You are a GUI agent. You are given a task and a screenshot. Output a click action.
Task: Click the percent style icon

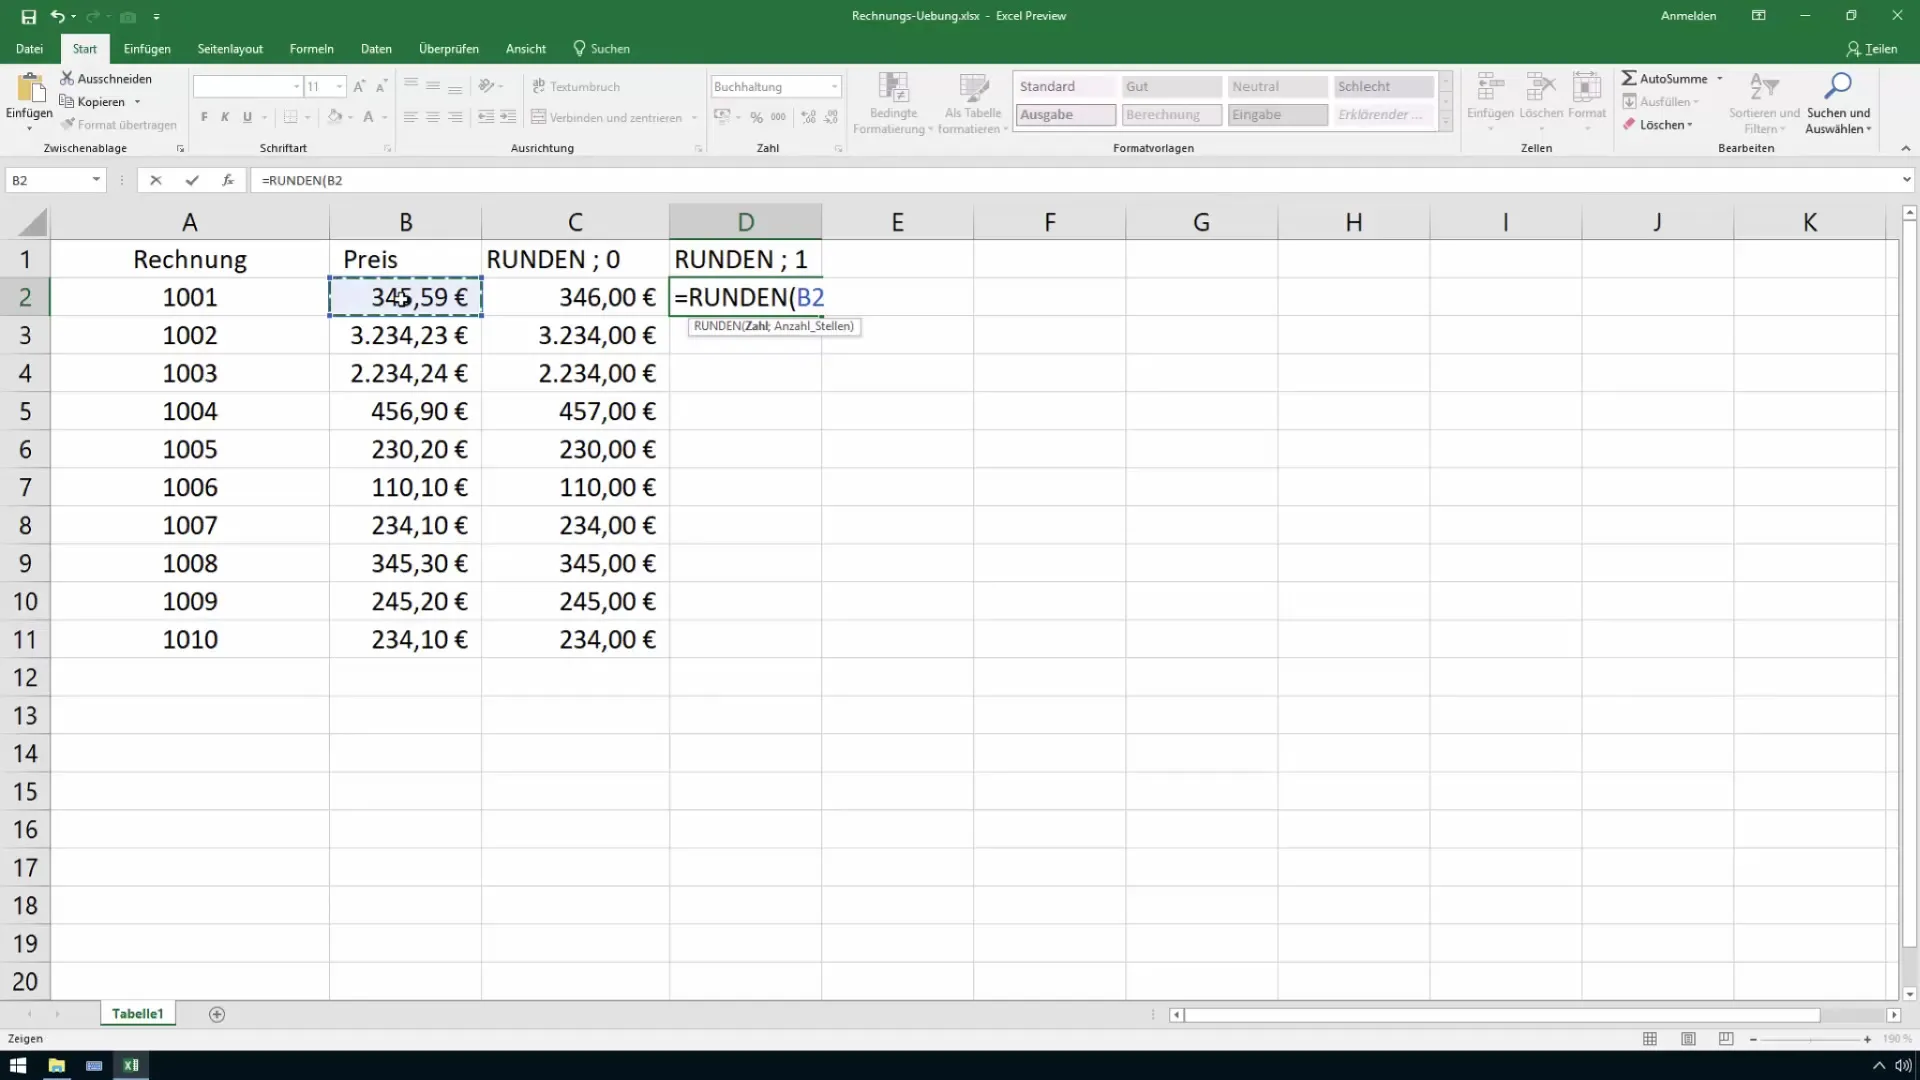756,117
